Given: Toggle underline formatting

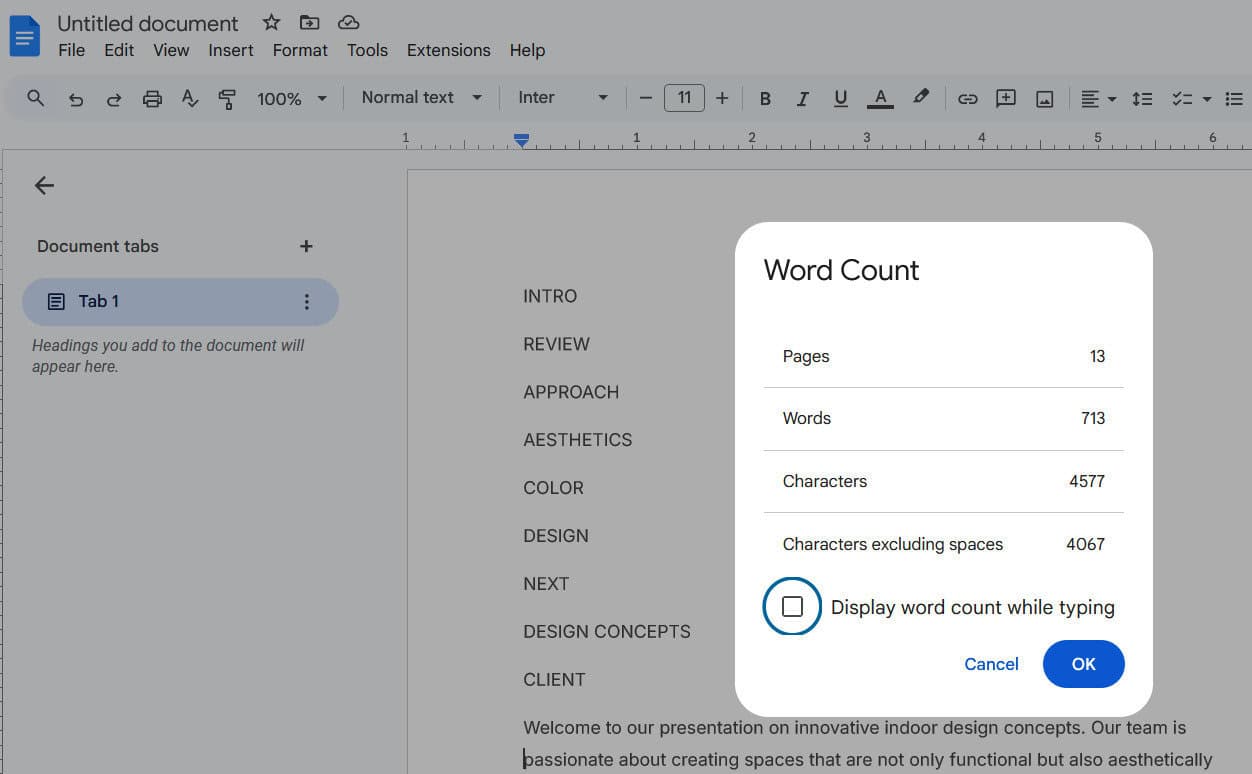Looking at the screenshot, I should 841,98.
